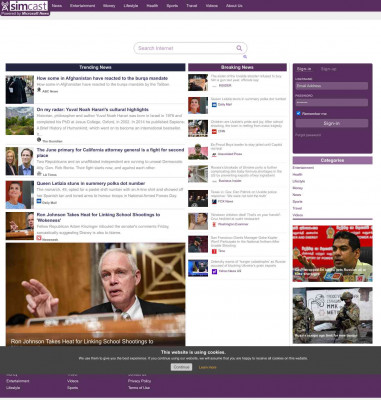This screenshot has height=400, width=381.
Task: Switch to the Sign-up tab
Action: click(x=329, y=69)
